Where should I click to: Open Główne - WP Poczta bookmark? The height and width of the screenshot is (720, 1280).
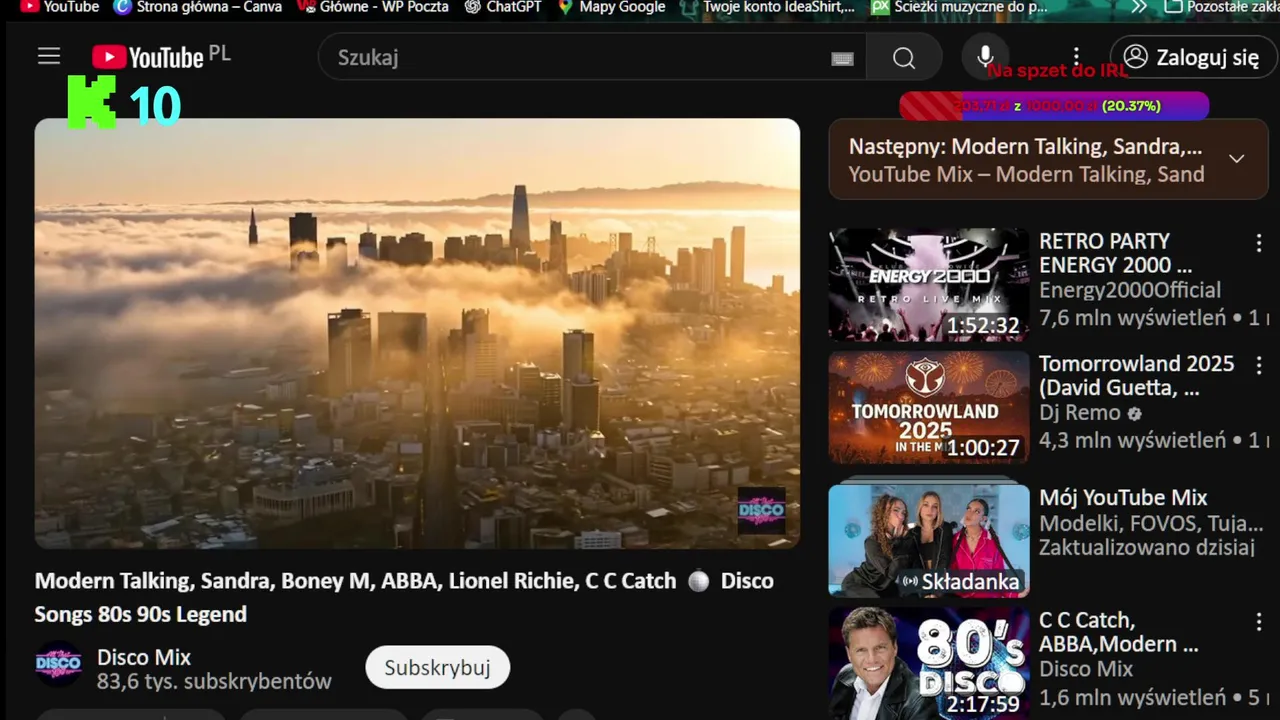pos(374,7)
